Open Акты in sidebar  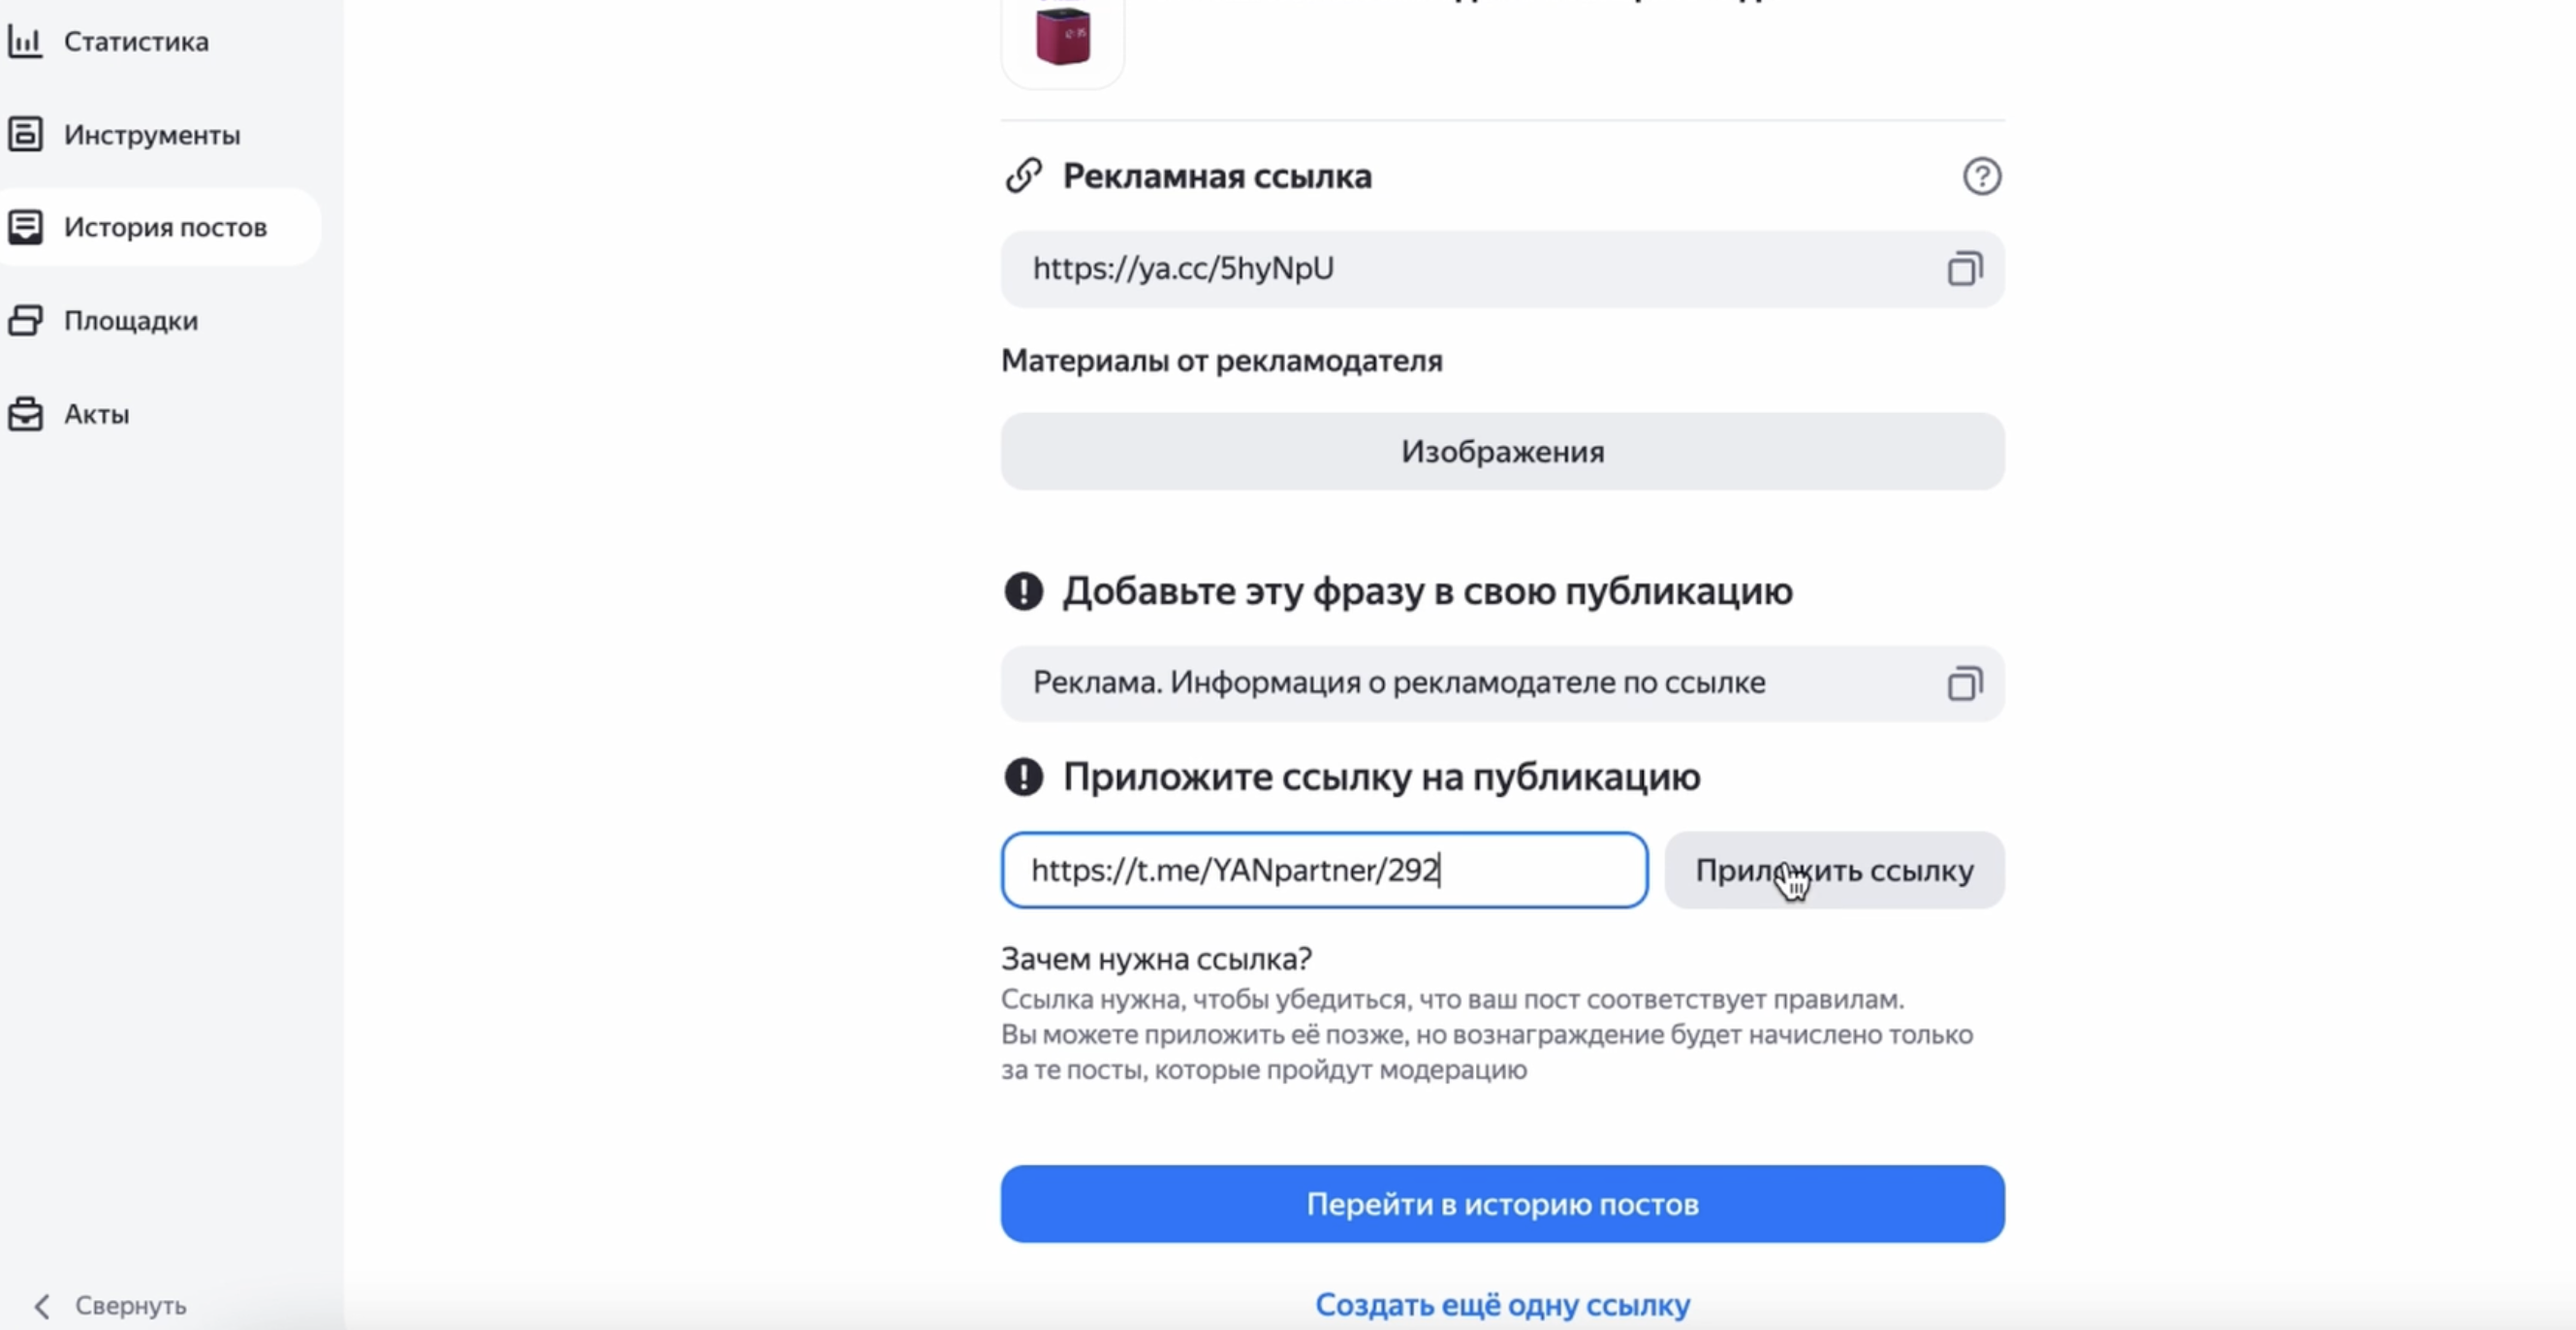(97, 414)
